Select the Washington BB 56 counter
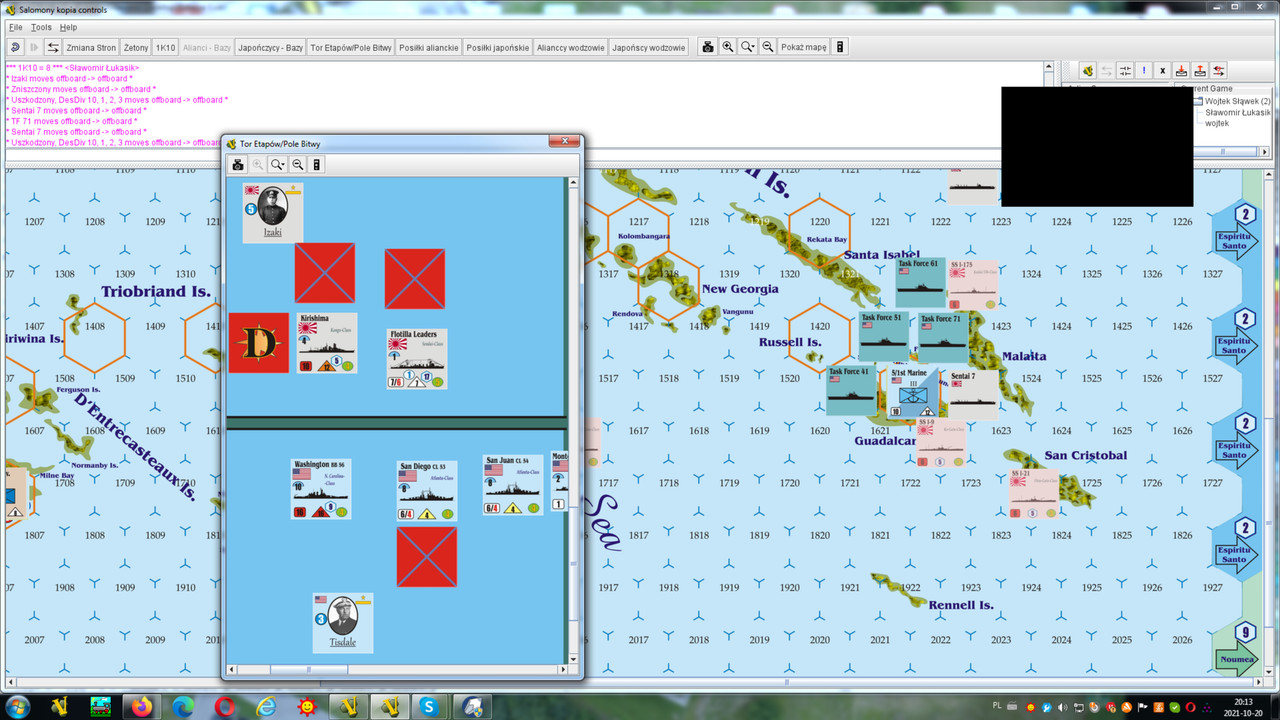This screenshot has height=720, width=1280. point(321,489)
